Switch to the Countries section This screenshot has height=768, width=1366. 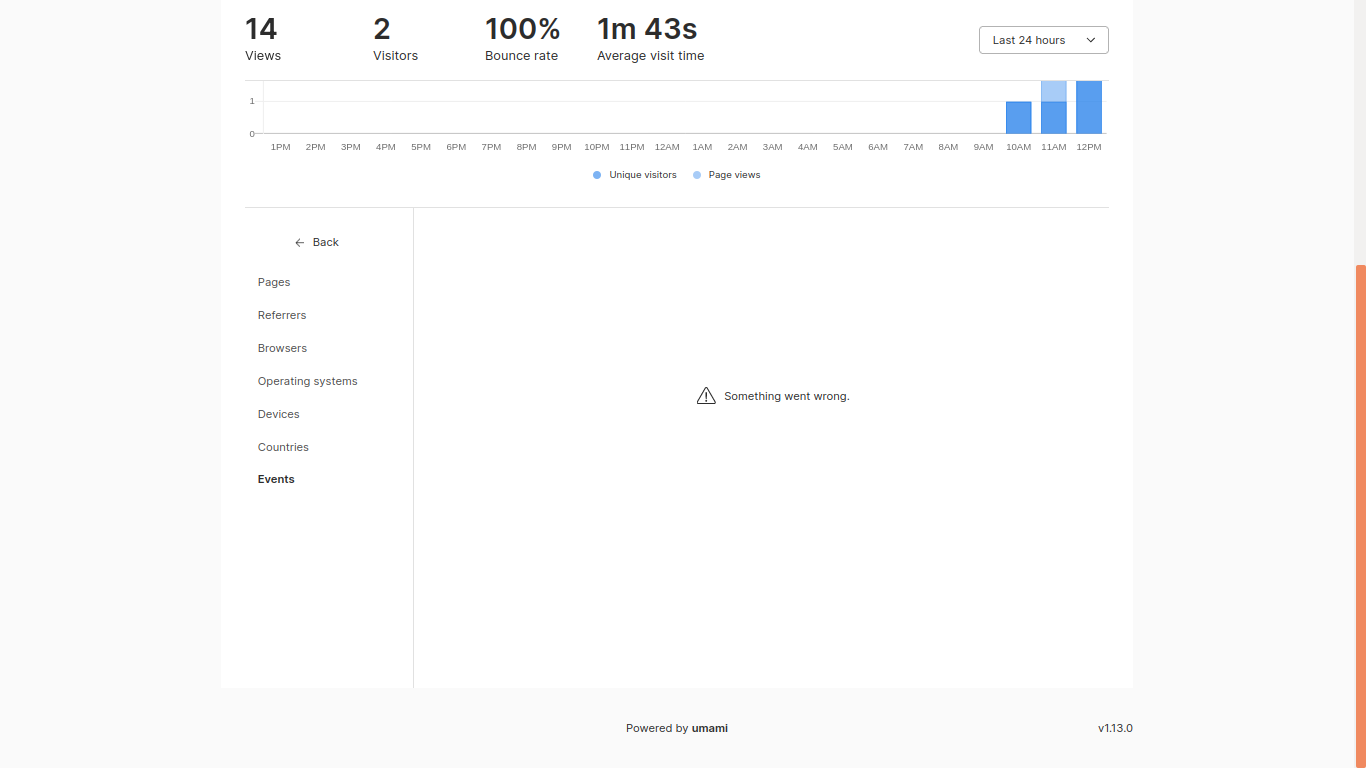point(283,447)
